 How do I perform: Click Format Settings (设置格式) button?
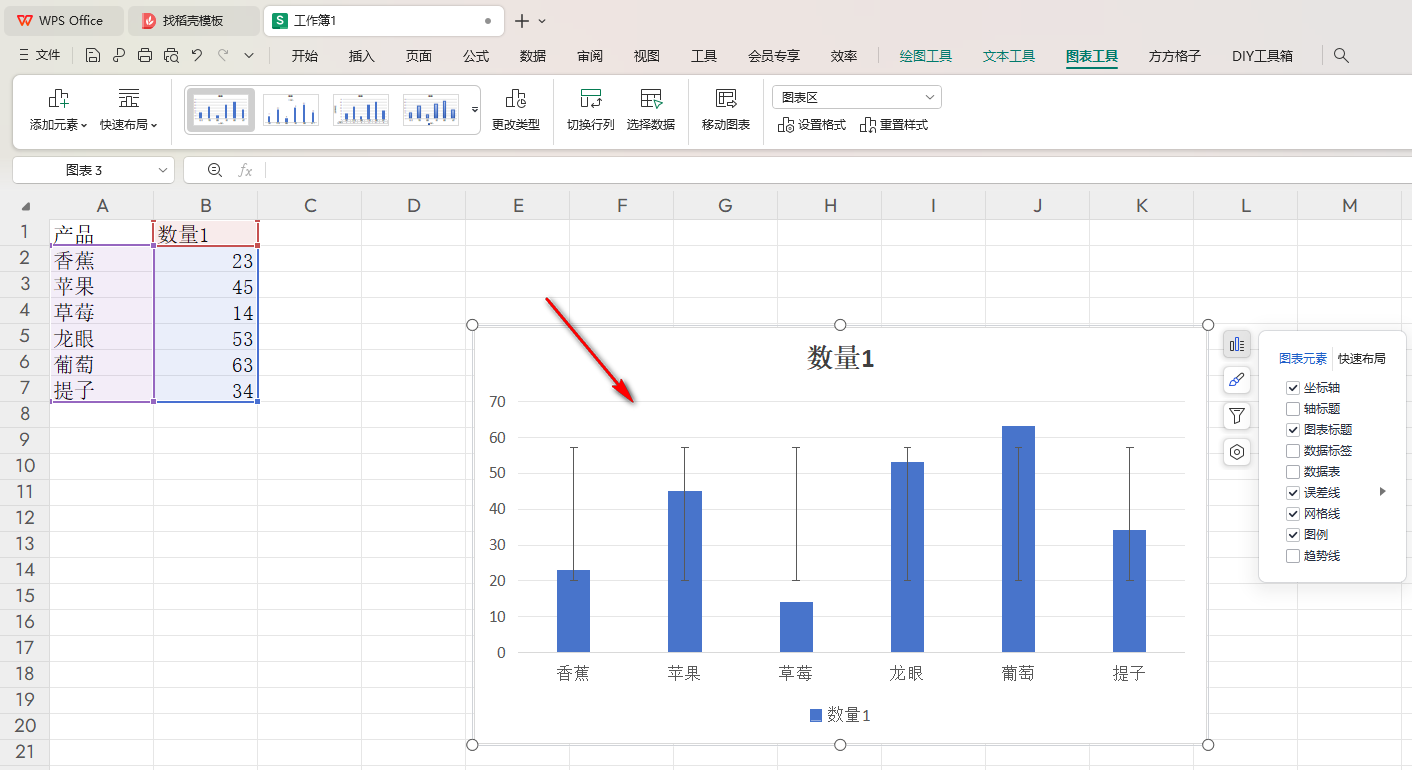coord(811,125)
